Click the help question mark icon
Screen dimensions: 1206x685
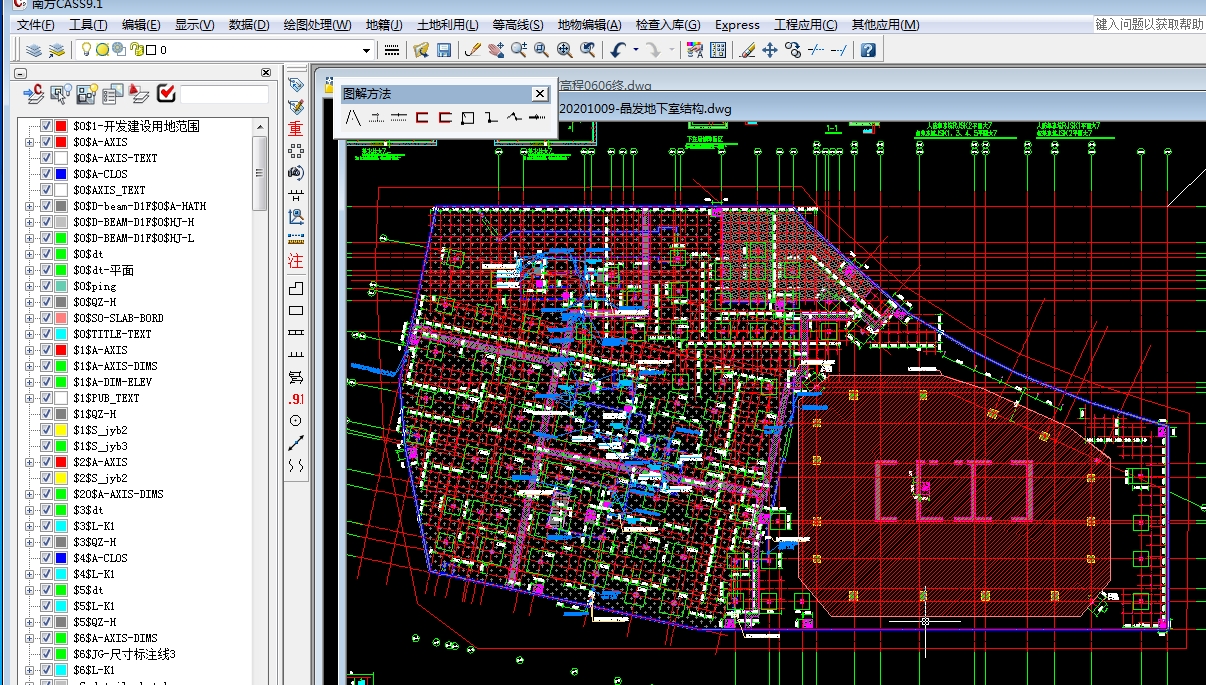868,50
